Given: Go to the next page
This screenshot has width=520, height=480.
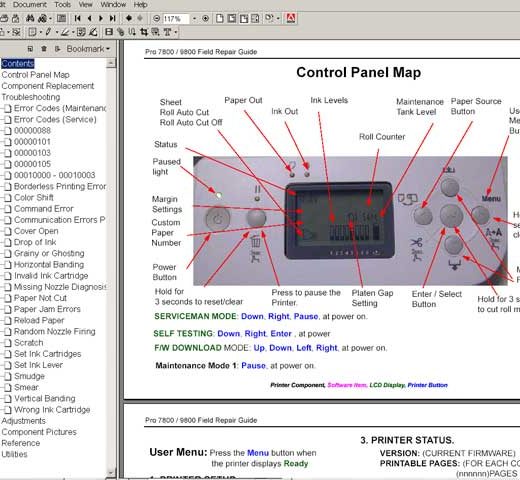Looking at the screenshot, I should click(101, 18).
